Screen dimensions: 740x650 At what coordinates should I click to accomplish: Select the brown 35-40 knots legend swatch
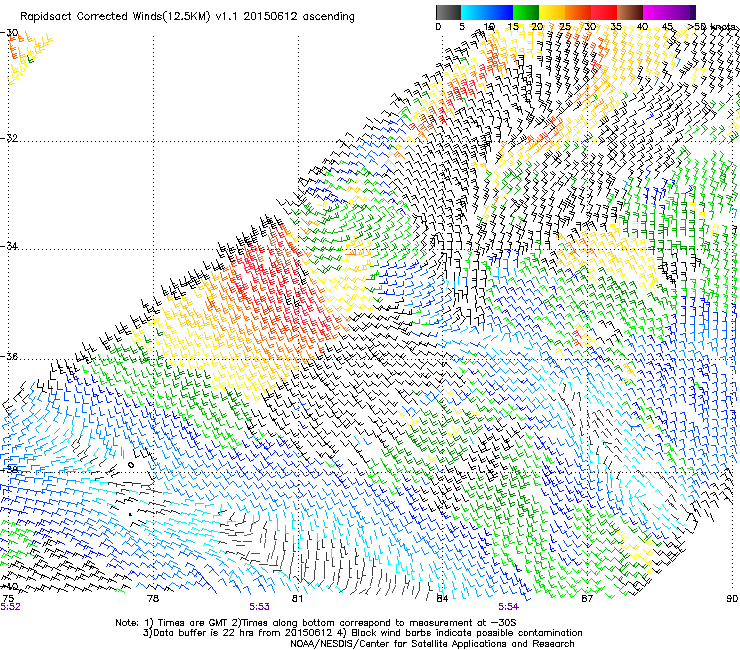(x=630, y=12)
